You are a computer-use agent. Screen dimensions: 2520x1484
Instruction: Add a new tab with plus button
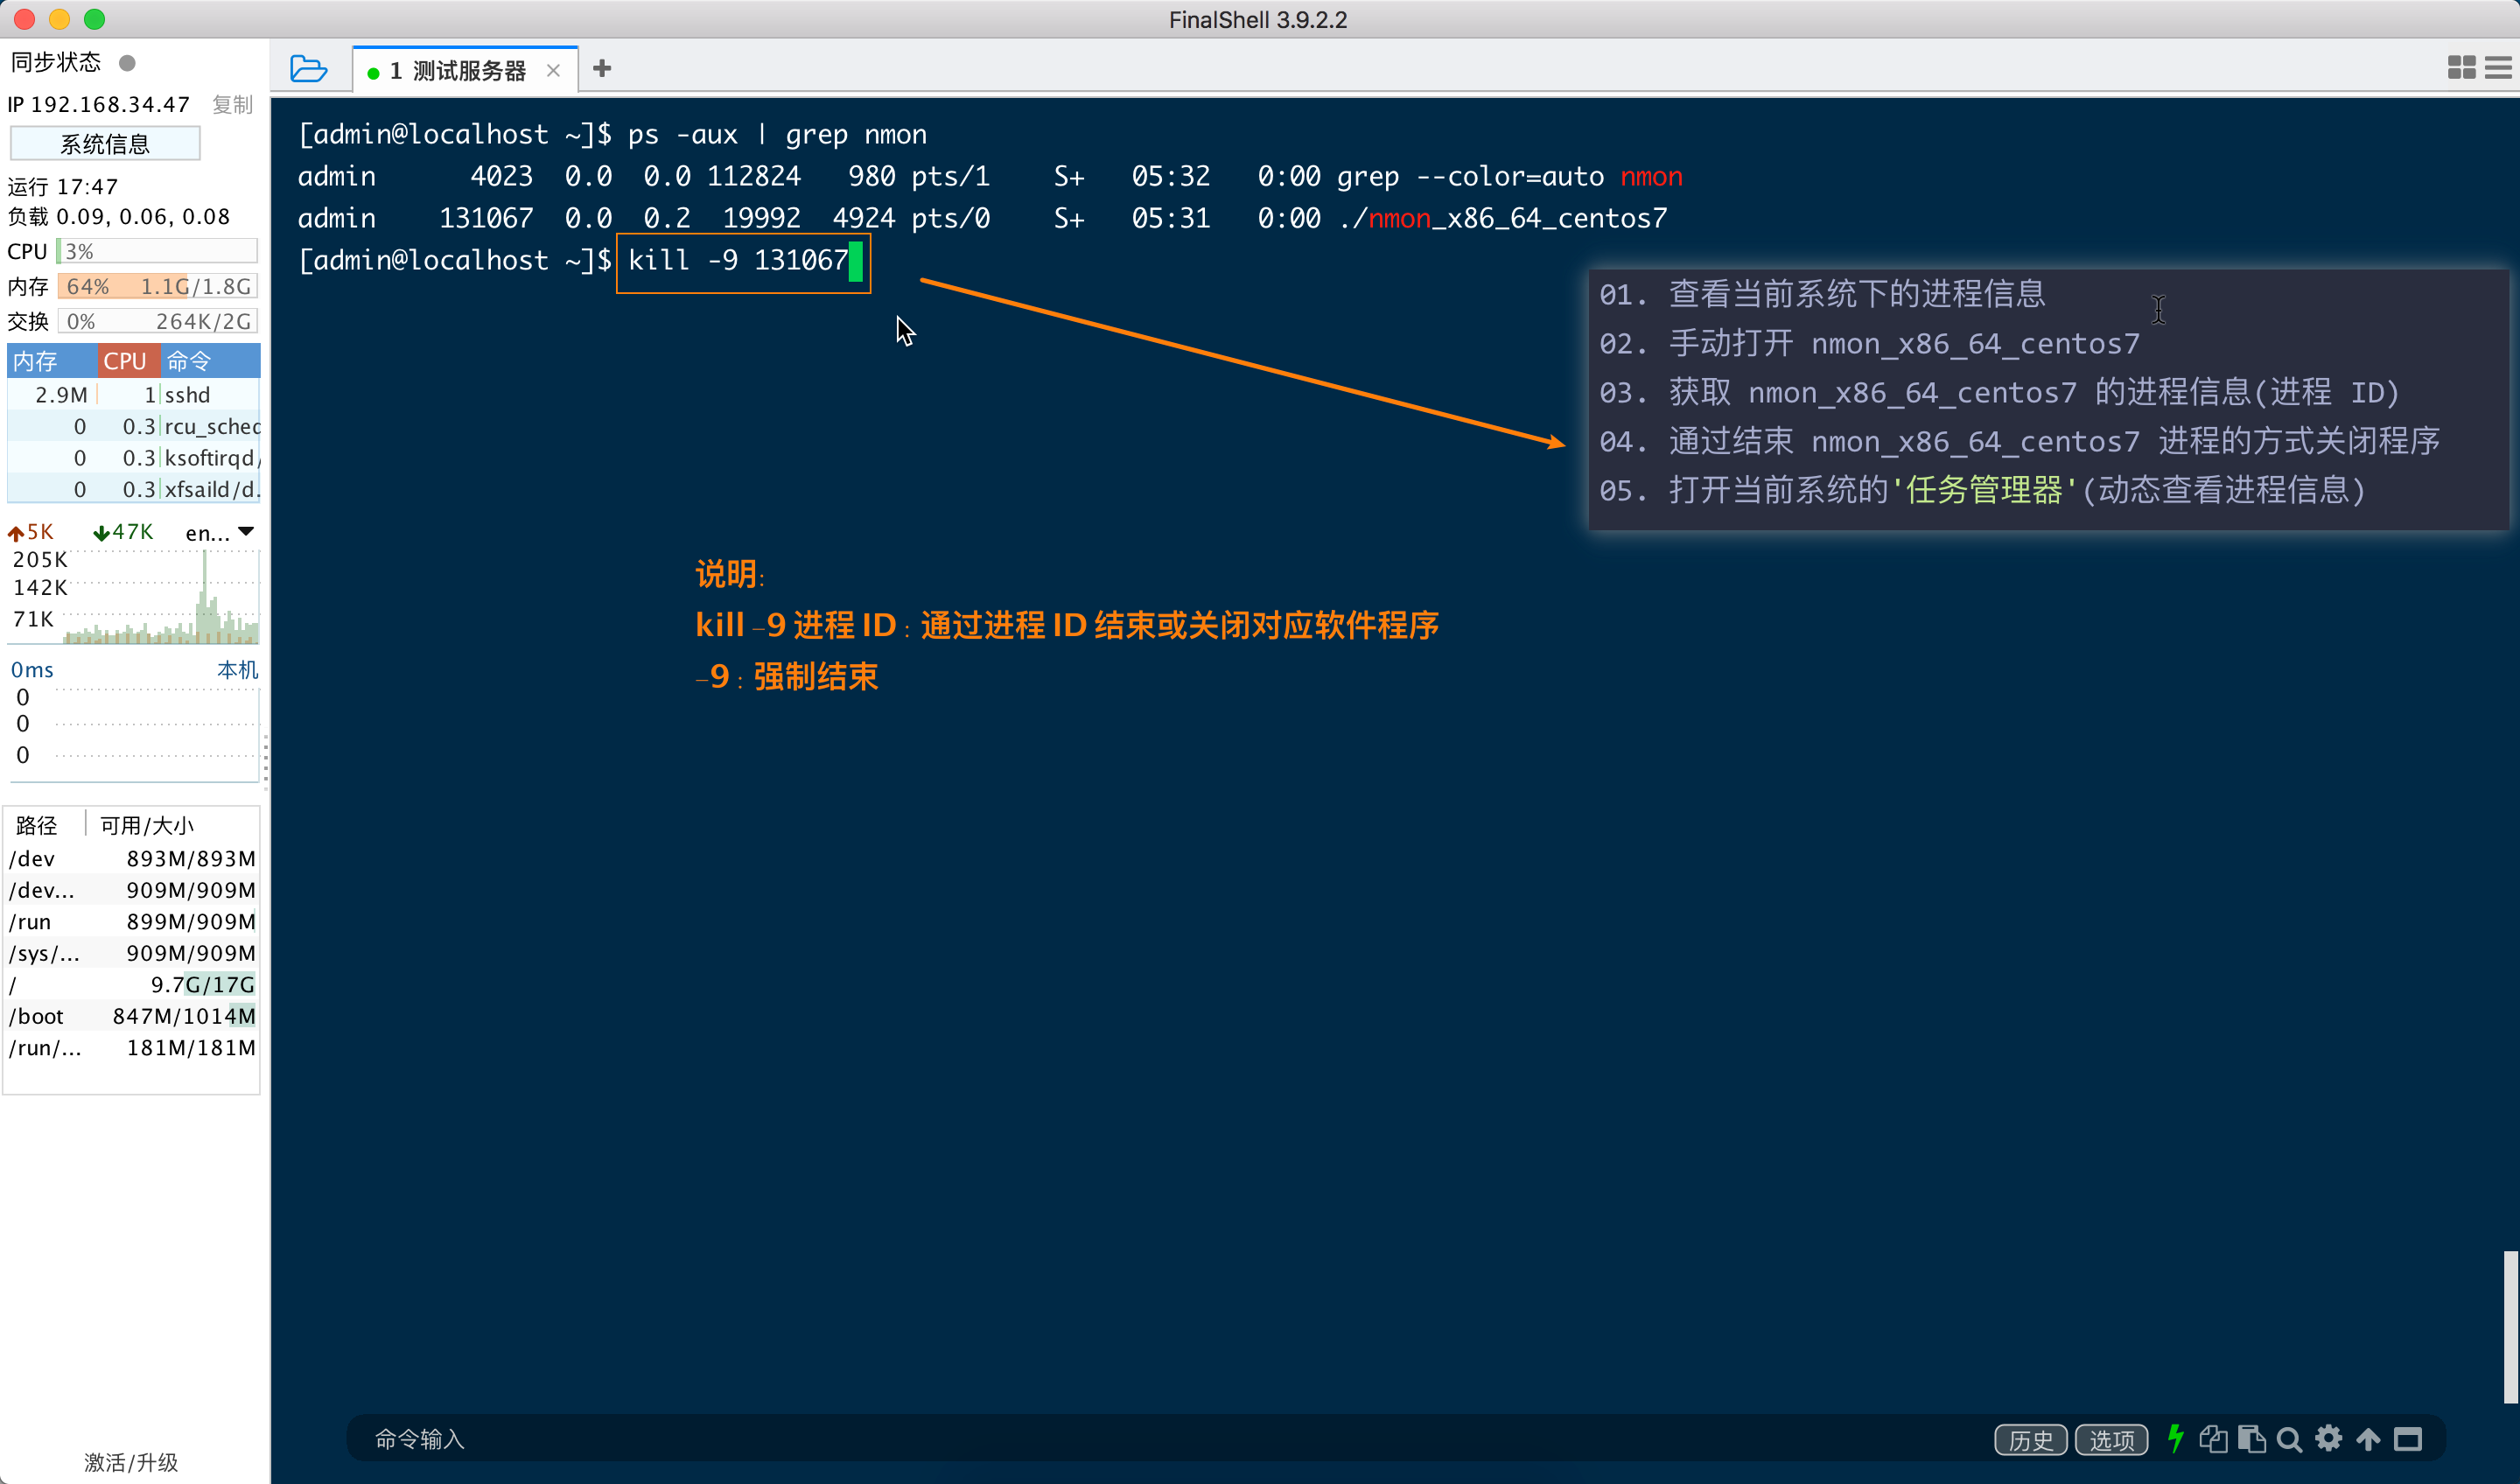(x=602, y=68)
